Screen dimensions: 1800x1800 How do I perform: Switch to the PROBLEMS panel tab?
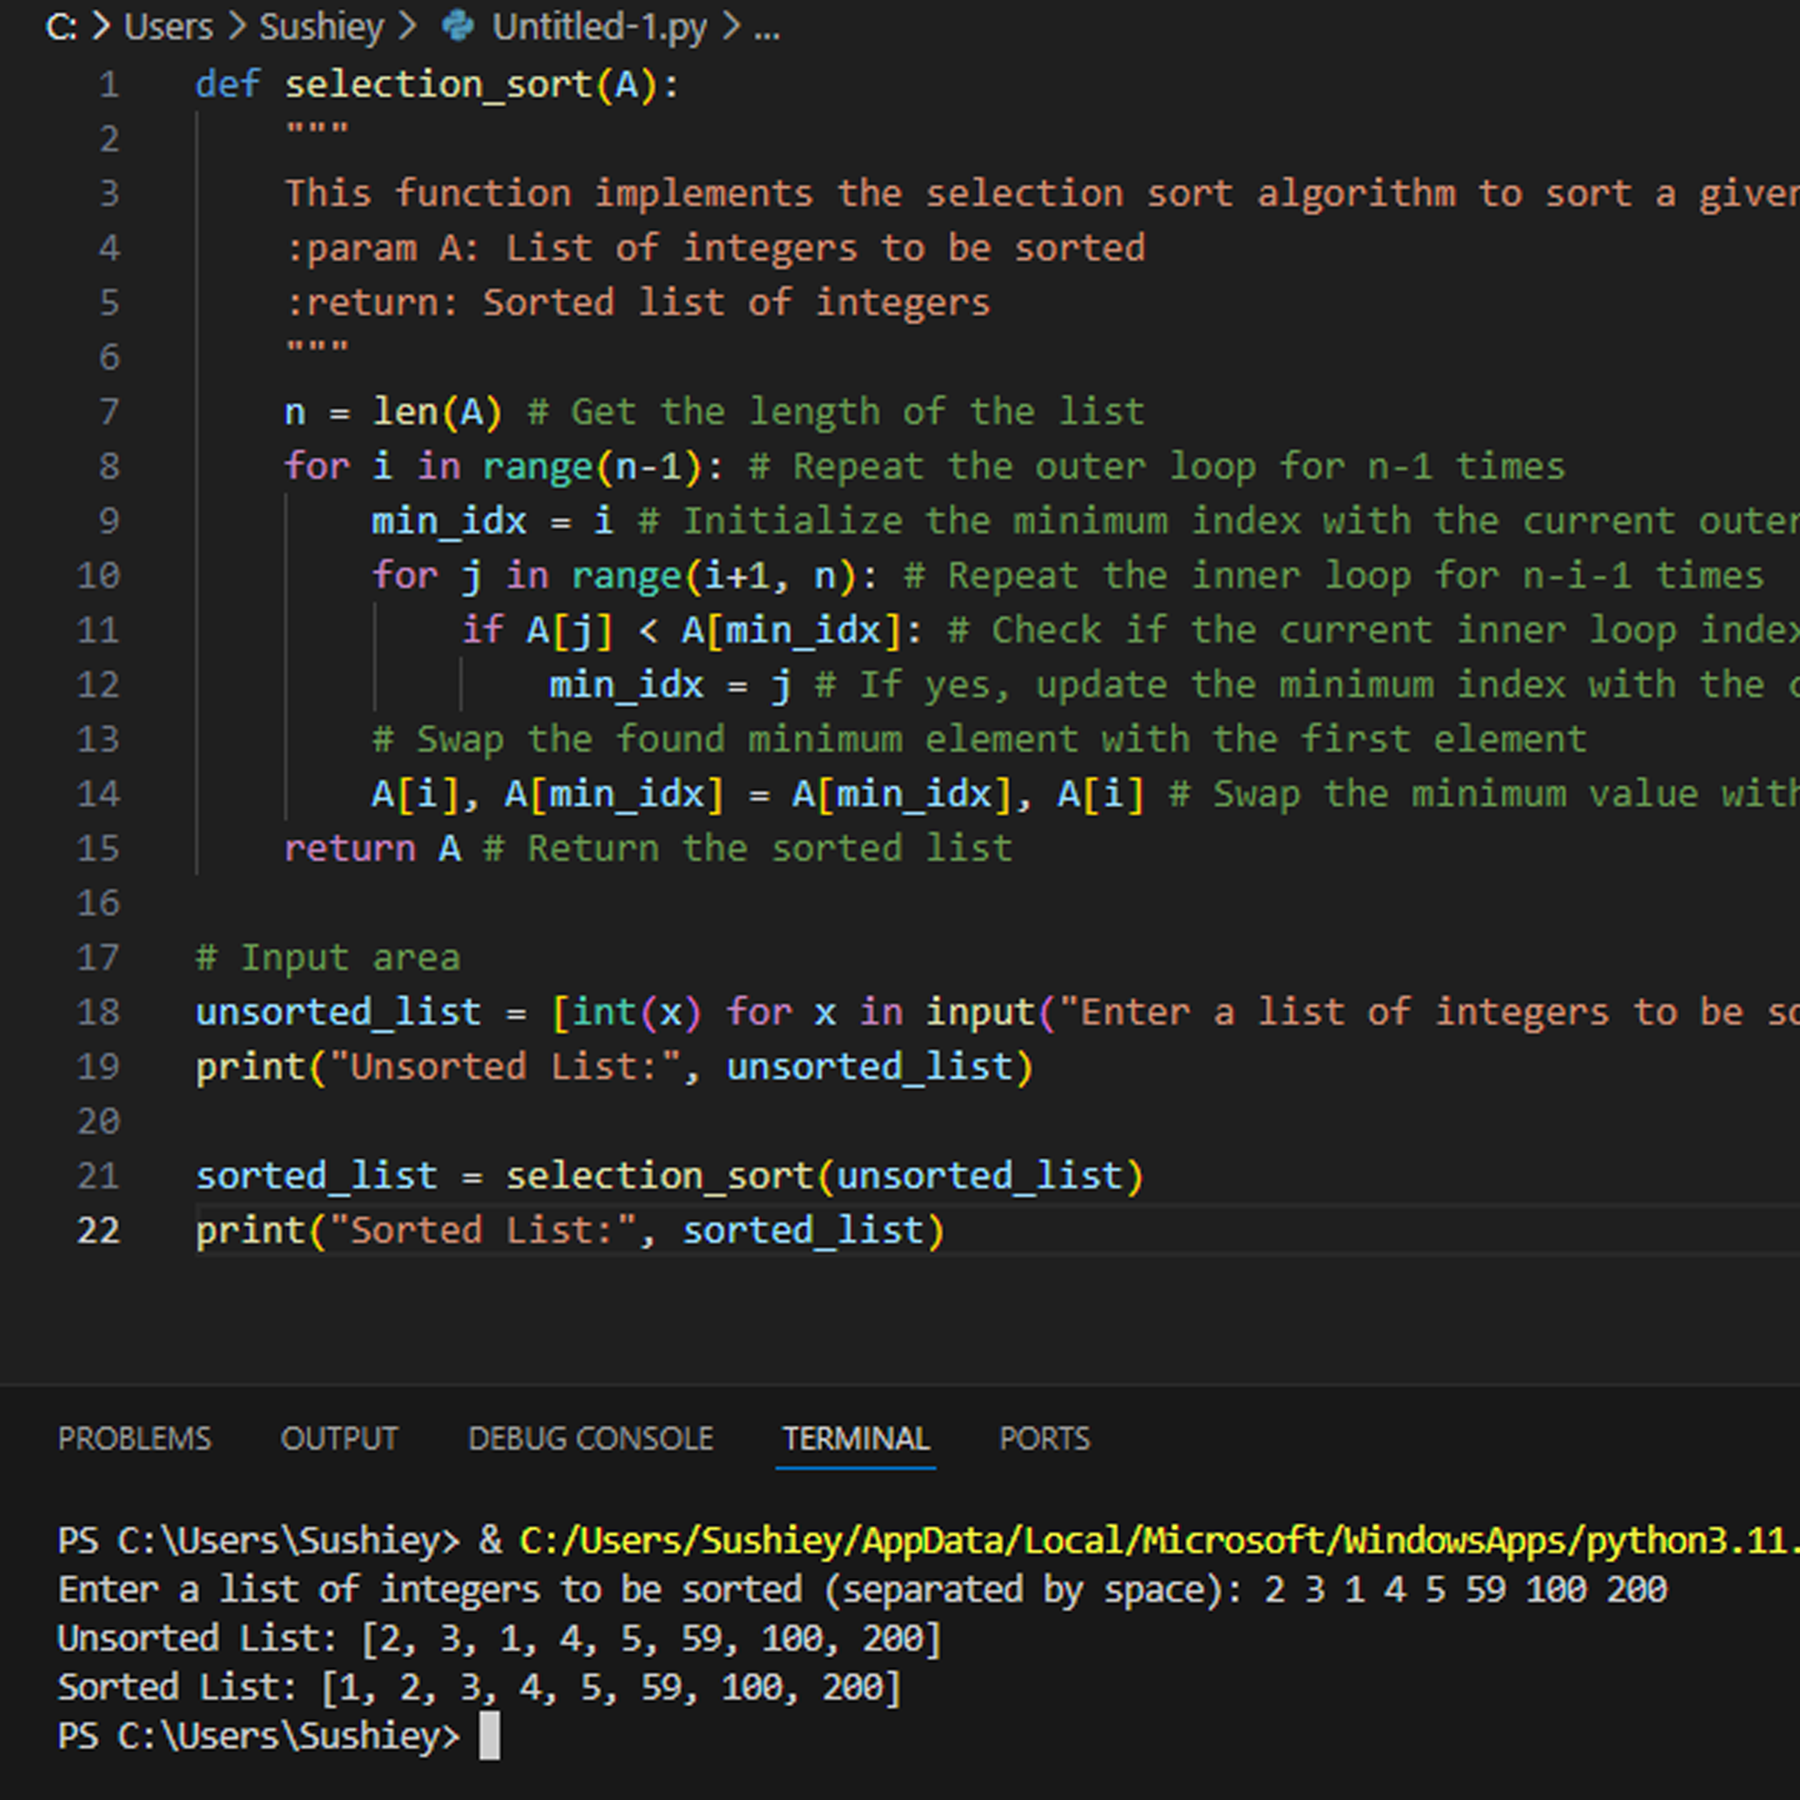click(x=134, y=1438)
